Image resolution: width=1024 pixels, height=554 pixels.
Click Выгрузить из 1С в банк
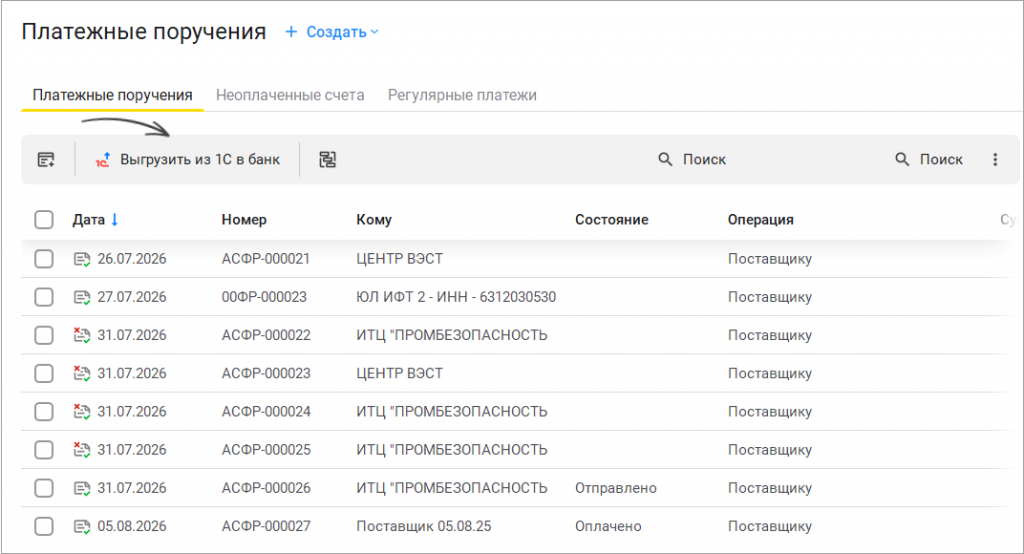coord(200,159)
